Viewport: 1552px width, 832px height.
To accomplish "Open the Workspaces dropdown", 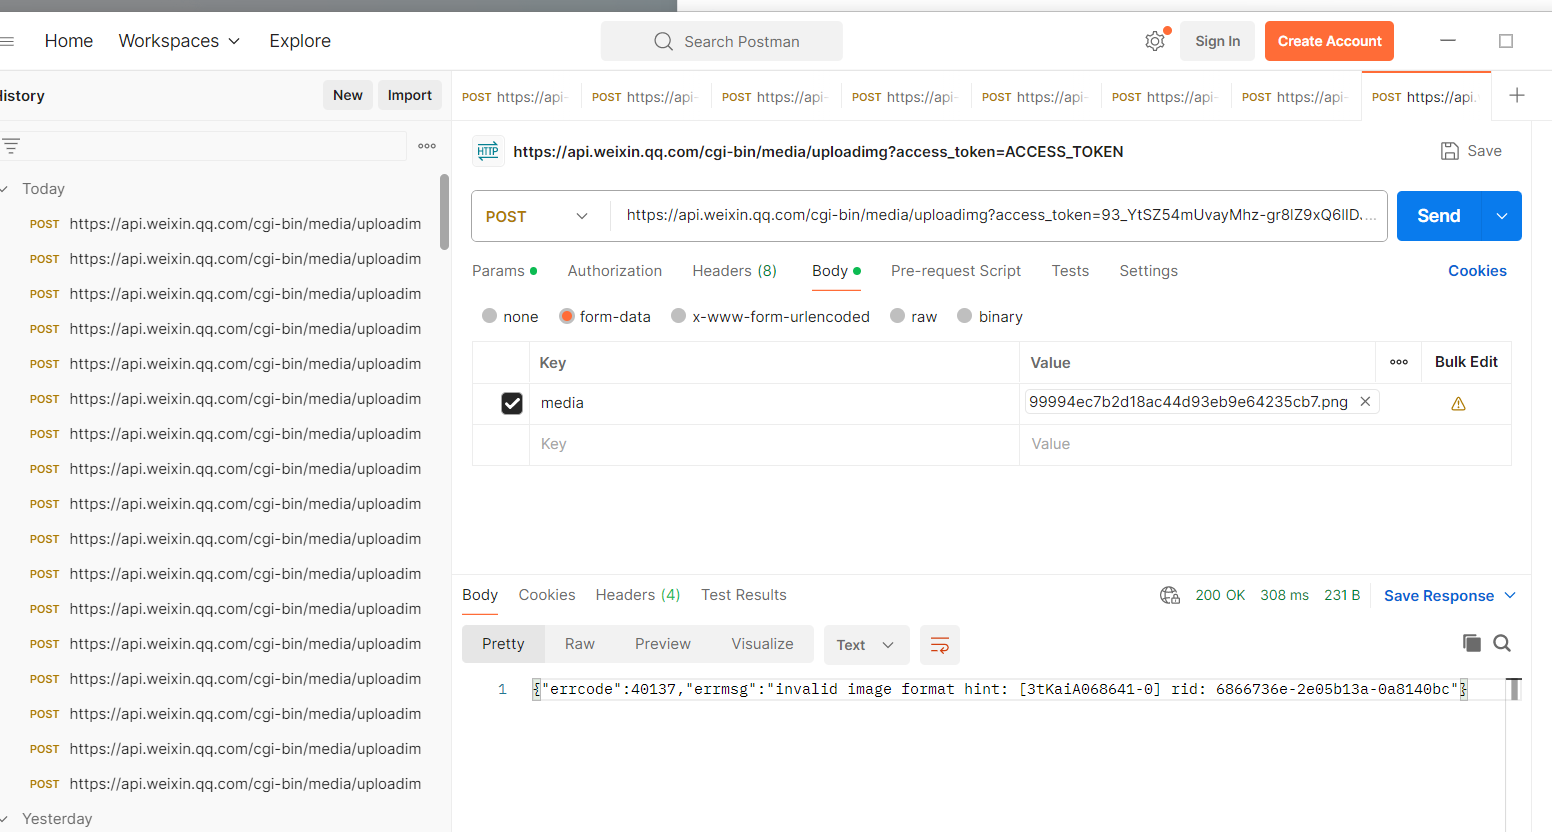I will 179,41.
